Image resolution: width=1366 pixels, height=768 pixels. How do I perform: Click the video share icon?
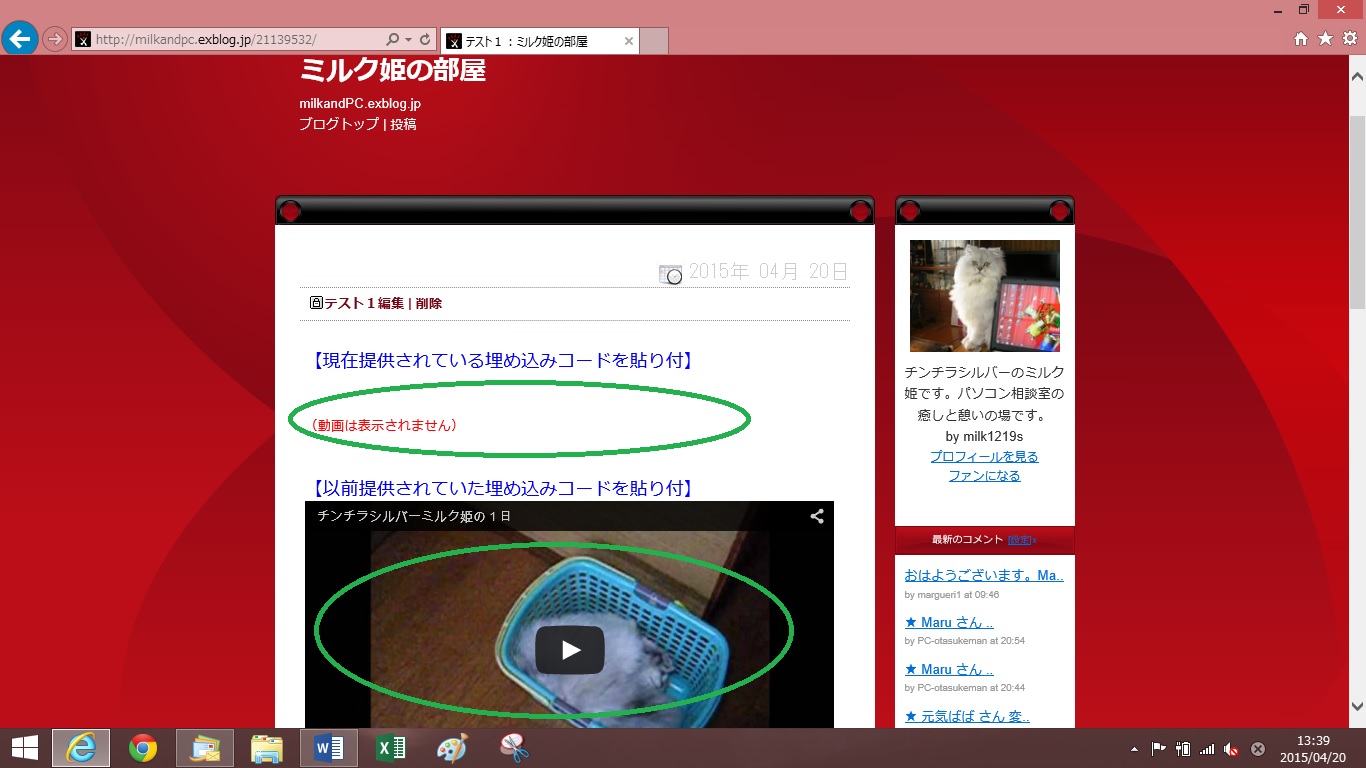coord(817,516)
